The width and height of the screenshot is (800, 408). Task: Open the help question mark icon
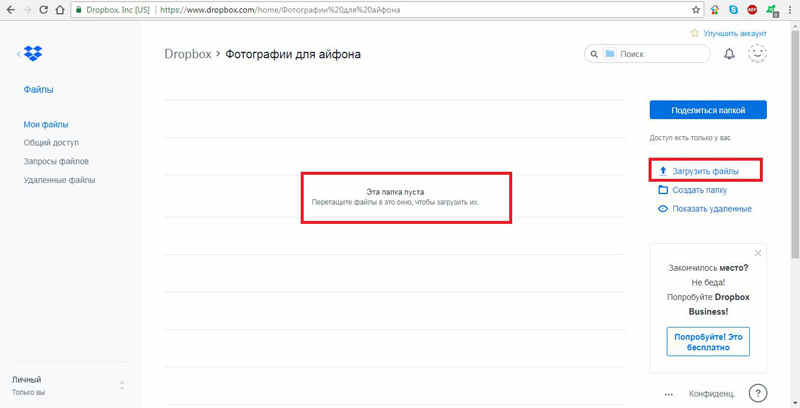click(x=758, y=393)
